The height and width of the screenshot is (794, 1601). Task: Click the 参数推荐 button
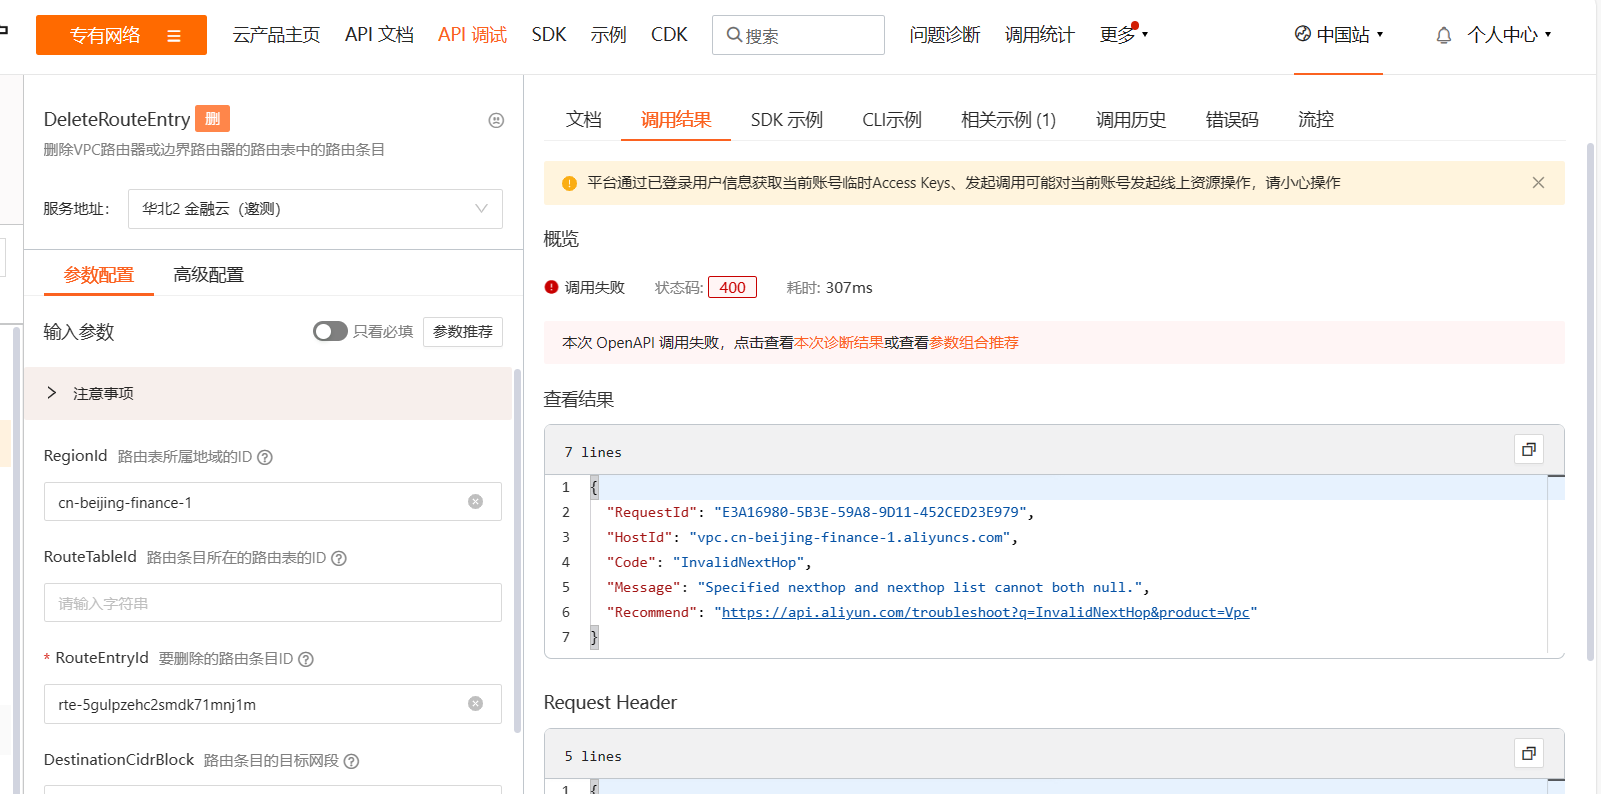point(463,331)
